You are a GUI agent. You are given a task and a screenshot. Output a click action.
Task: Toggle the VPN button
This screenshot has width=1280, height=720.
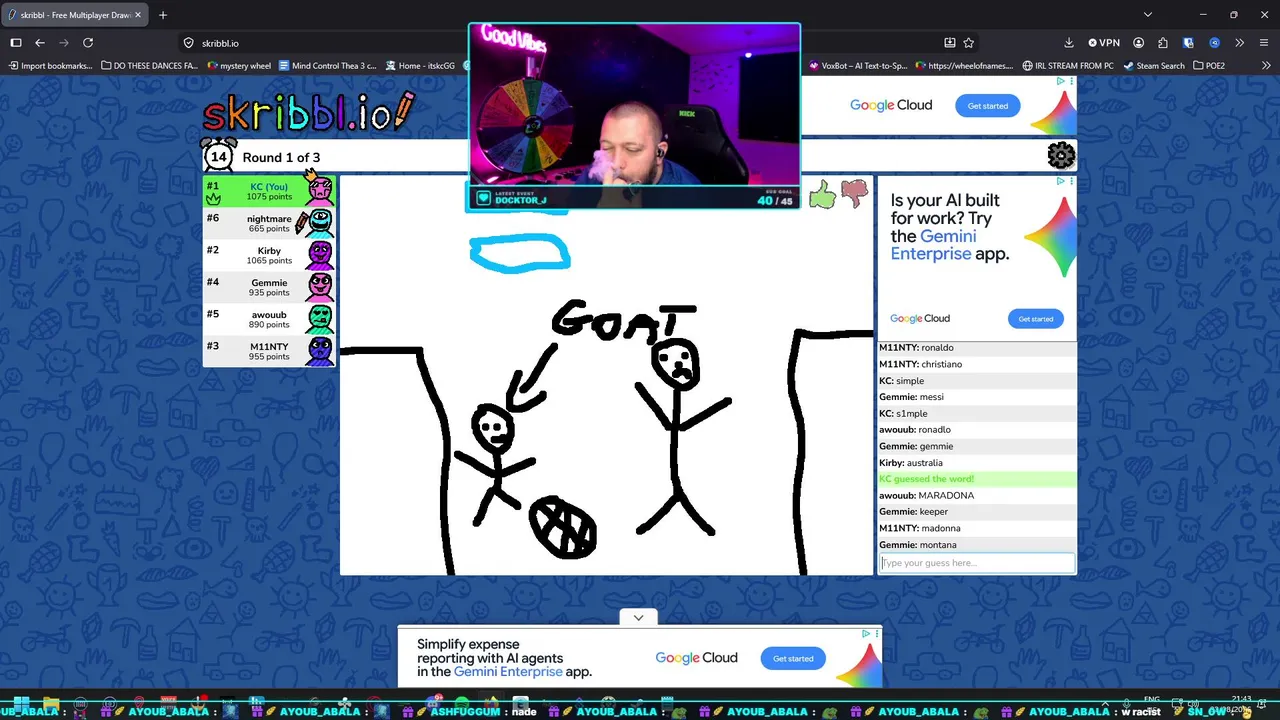[1104, 43]
